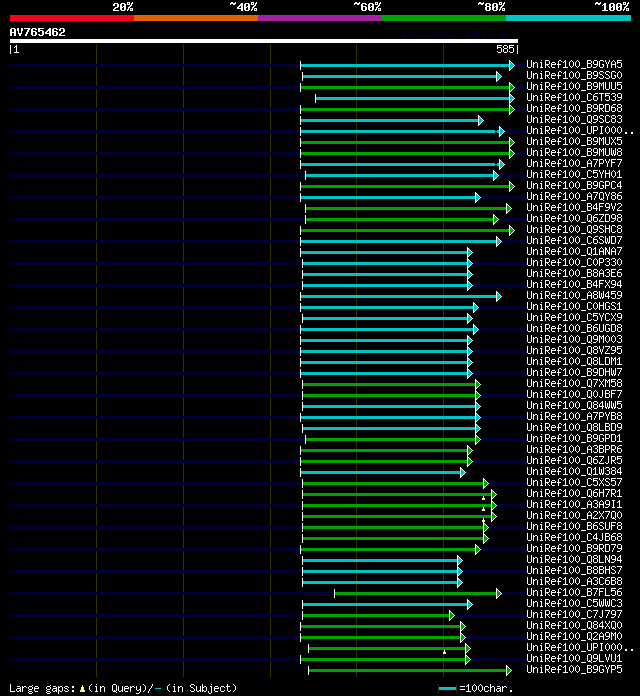This screenshot has width=640, height=696.
Task: Open the UniRef100_Q8VZ95 label
Action: coord(574,351)
